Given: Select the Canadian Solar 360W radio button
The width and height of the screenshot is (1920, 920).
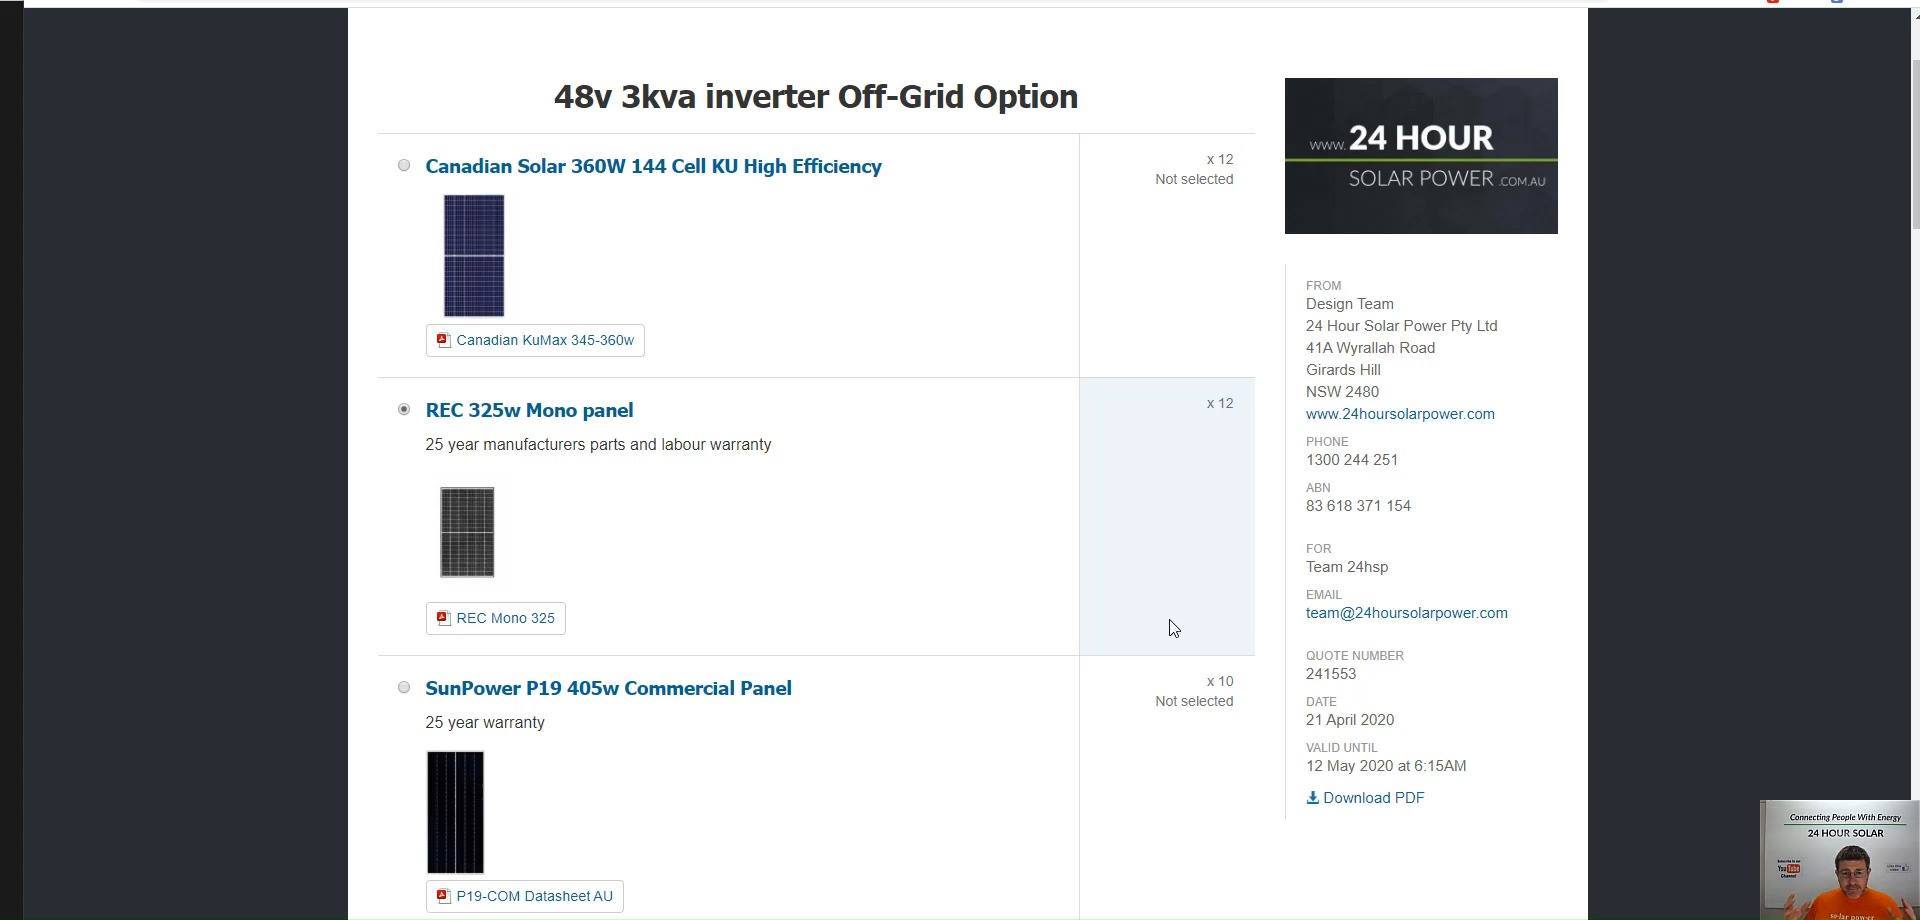Looking at the screenshot, I should click(x=404, y=165).
